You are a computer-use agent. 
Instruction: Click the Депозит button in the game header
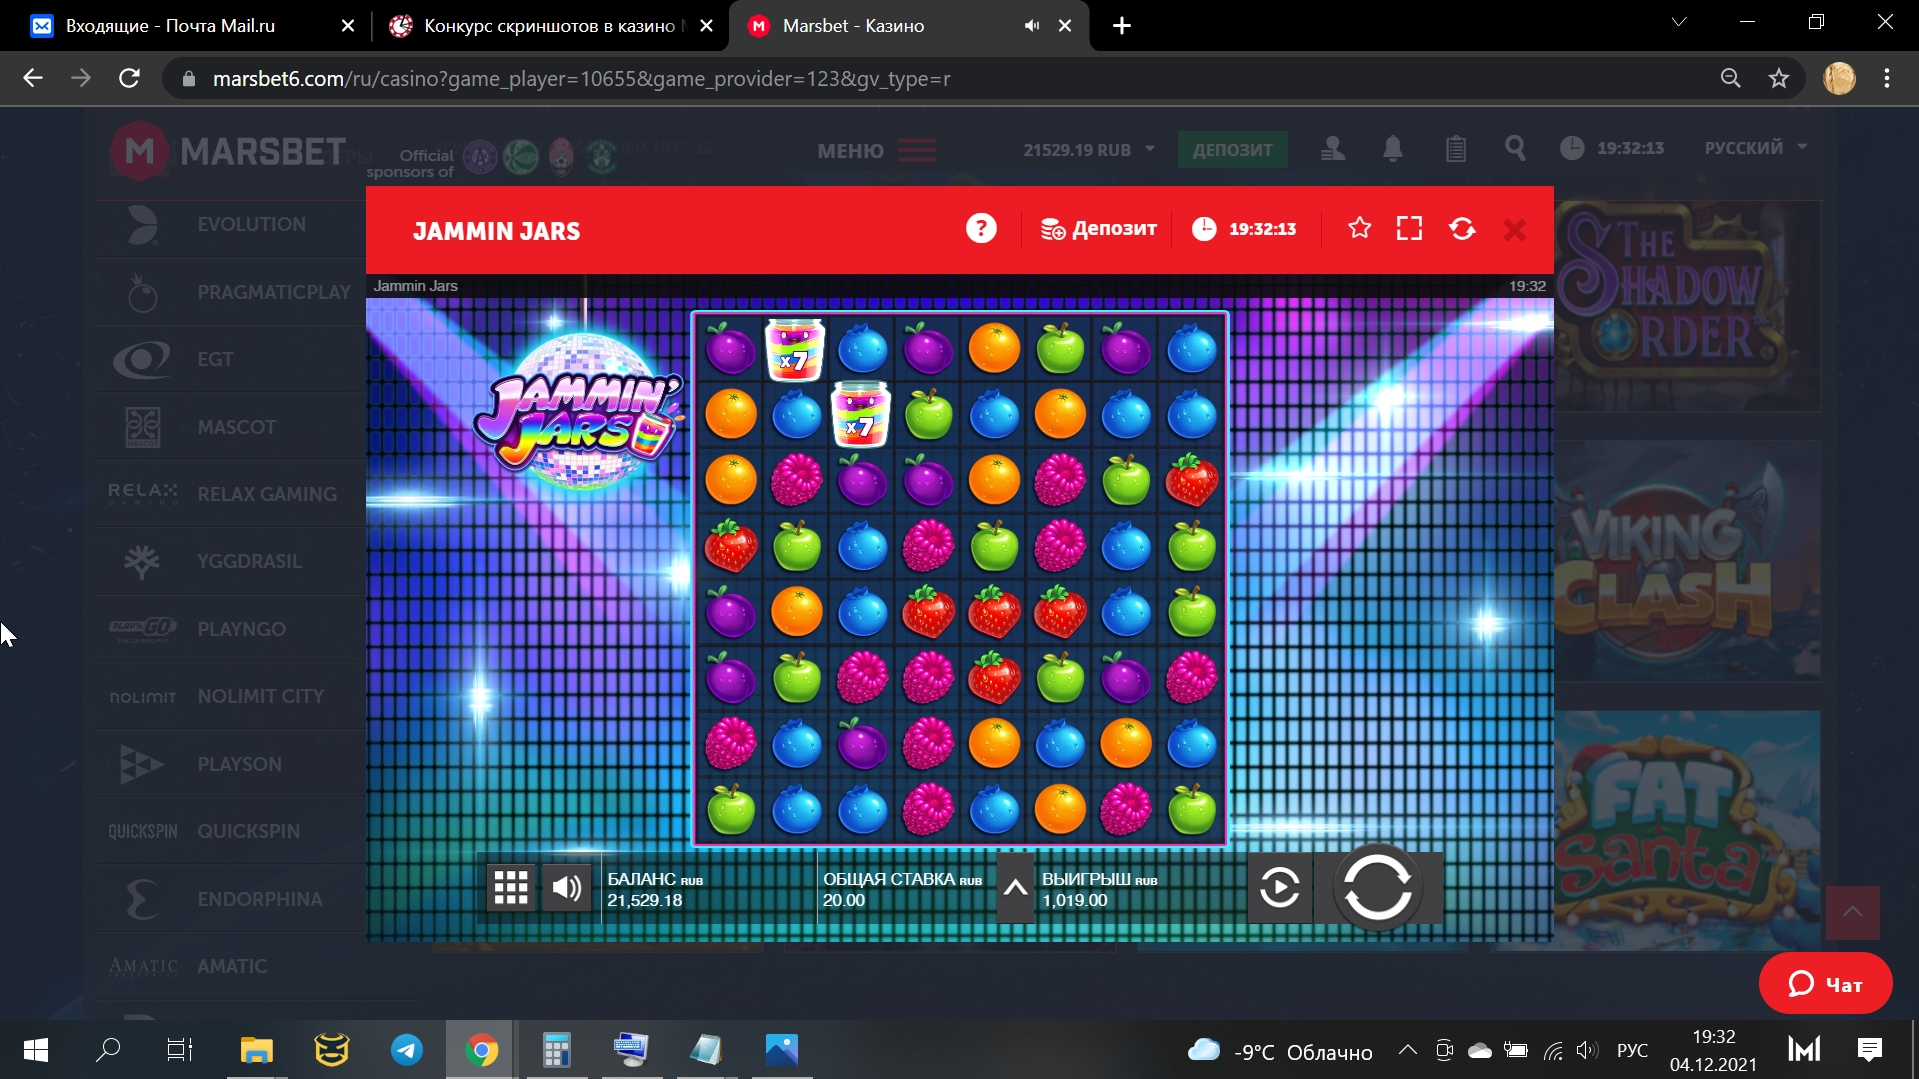(1098, 229)
